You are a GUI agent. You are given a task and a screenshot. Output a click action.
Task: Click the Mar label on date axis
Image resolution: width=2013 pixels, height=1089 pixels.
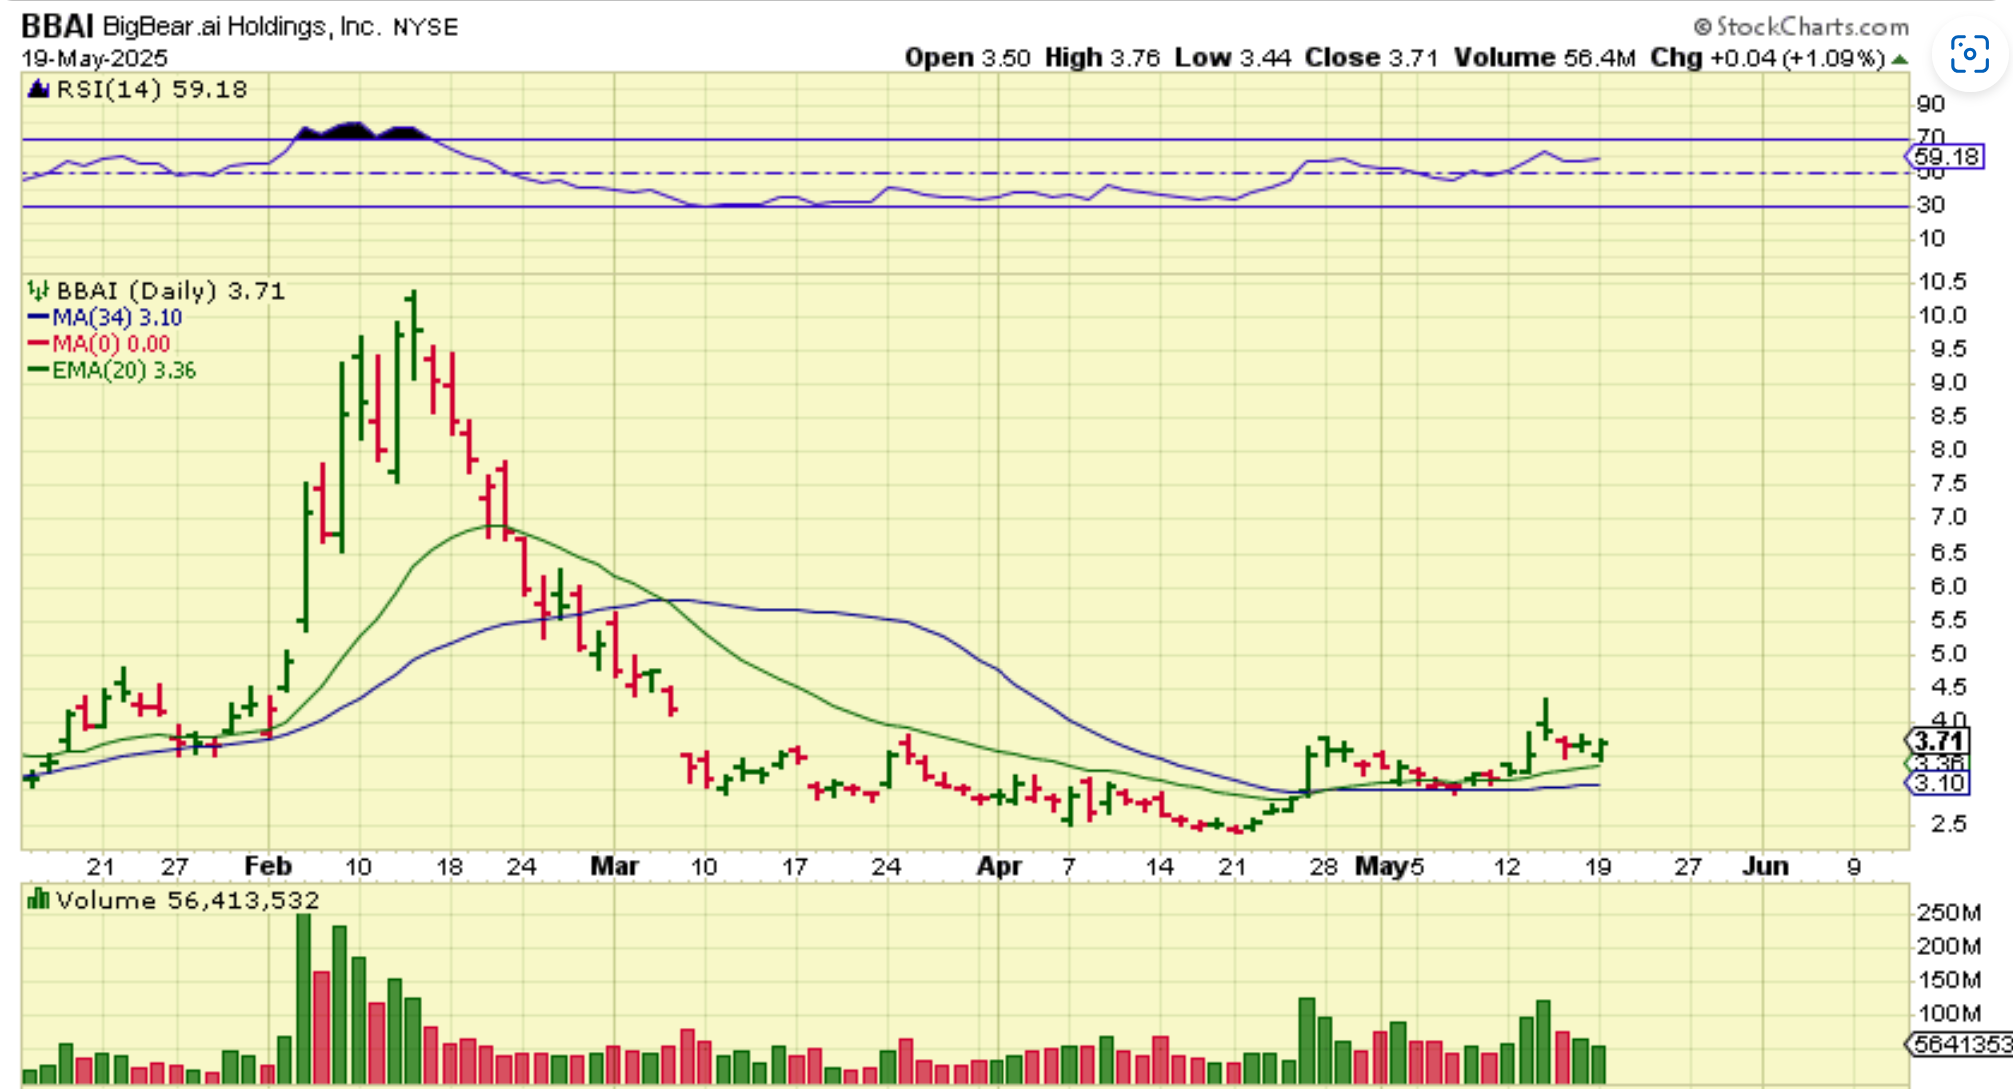pos(614,866)
